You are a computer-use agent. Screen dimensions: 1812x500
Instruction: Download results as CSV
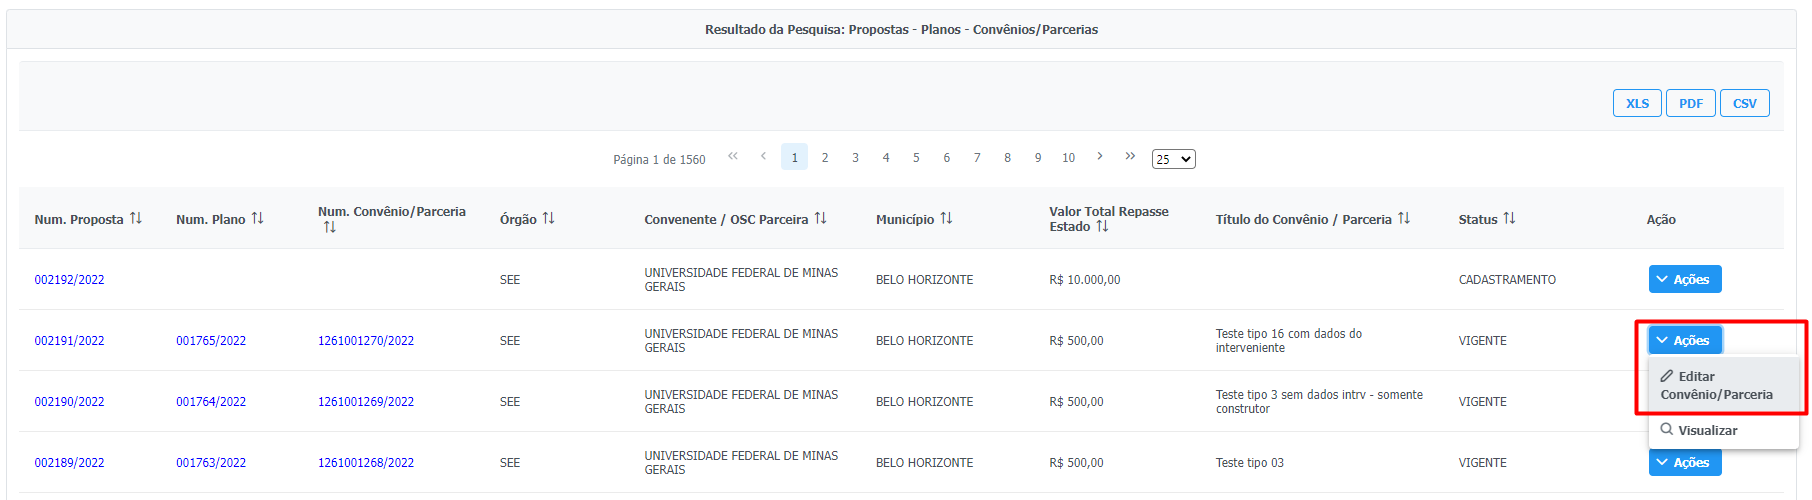[1745, 104]
